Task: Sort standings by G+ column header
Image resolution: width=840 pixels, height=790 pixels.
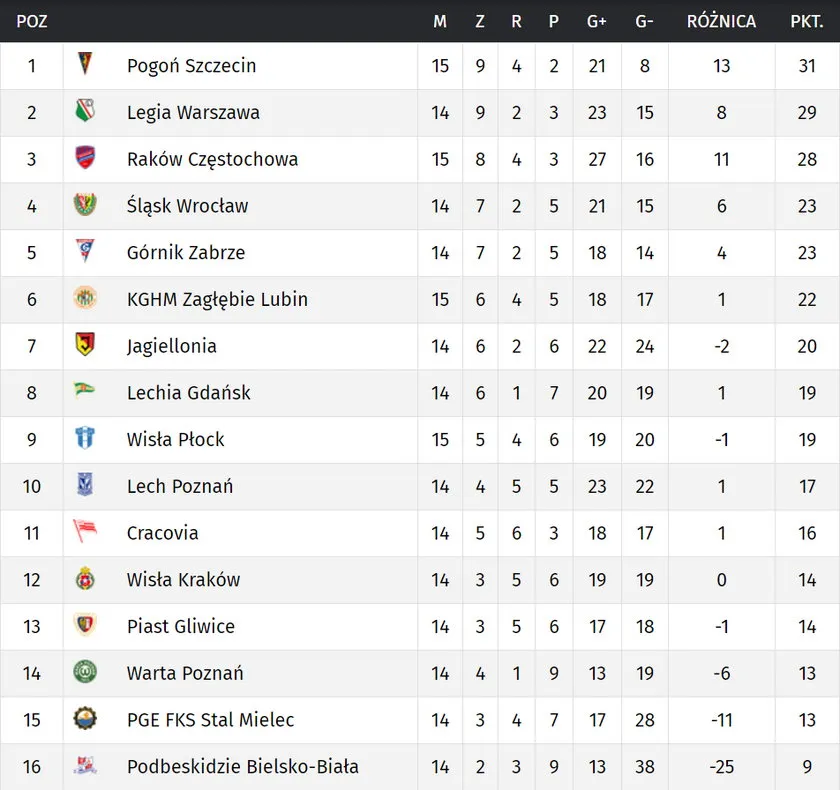Action: pos(597,21)
